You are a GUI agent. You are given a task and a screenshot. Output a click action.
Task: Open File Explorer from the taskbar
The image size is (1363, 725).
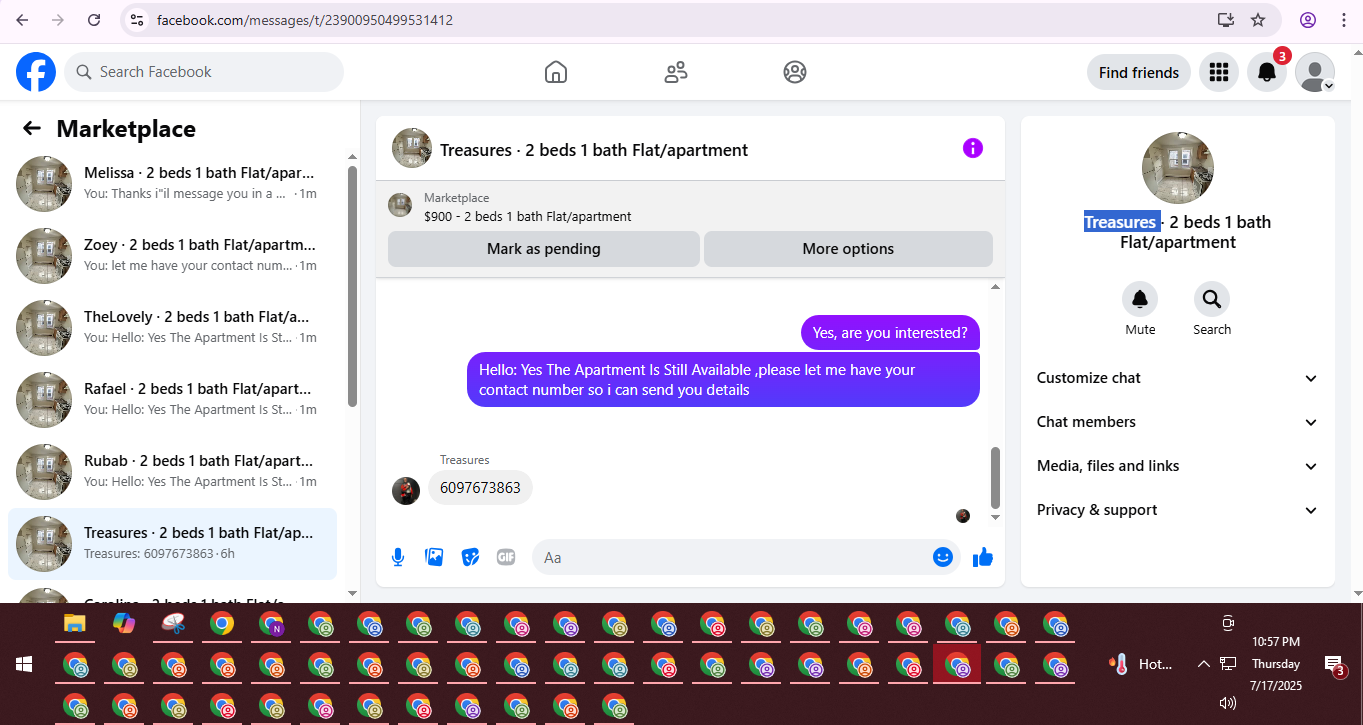(75, 624)
